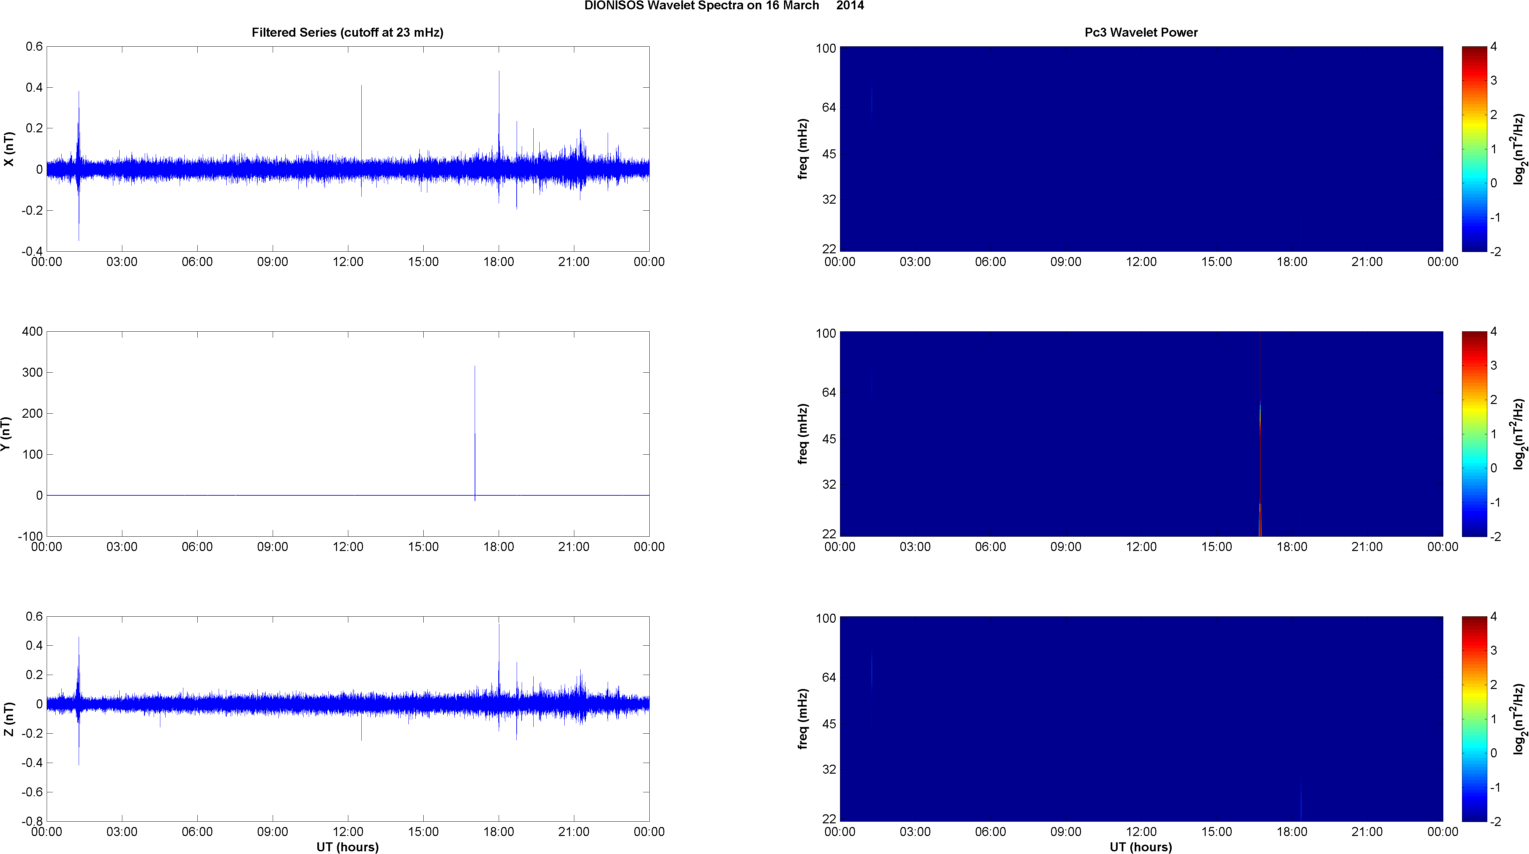The width and height of the screenshot is (1529, 854).
Task: Click the Z (nT) axis label
Action: [x=9, y=719]
